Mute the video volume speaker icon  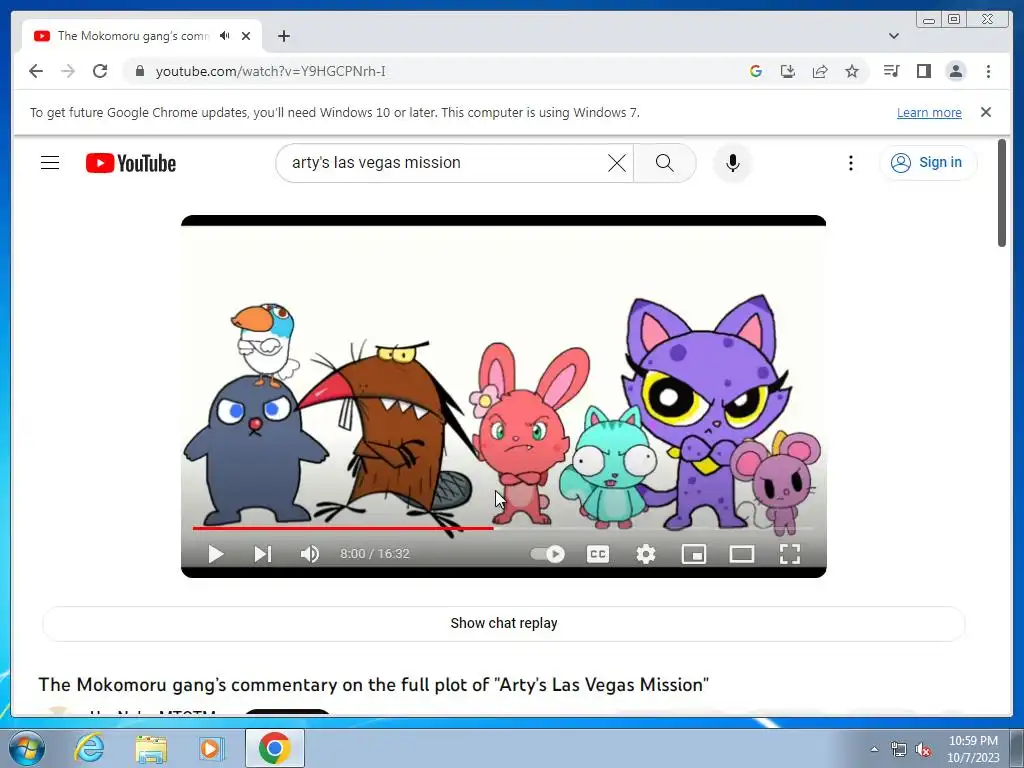point(310,554)
